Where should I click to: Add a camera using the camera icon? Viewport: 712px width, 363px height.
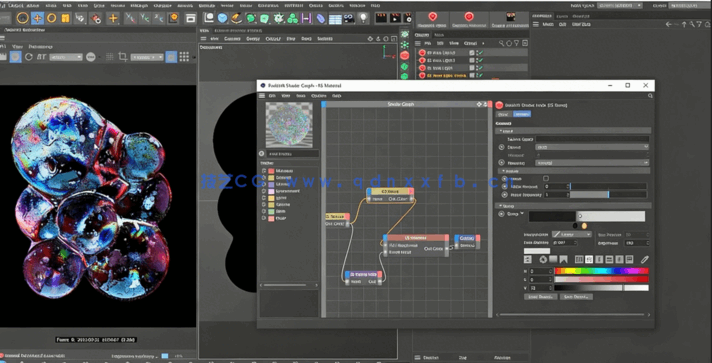pyautogui.click(x=349, y=19)
